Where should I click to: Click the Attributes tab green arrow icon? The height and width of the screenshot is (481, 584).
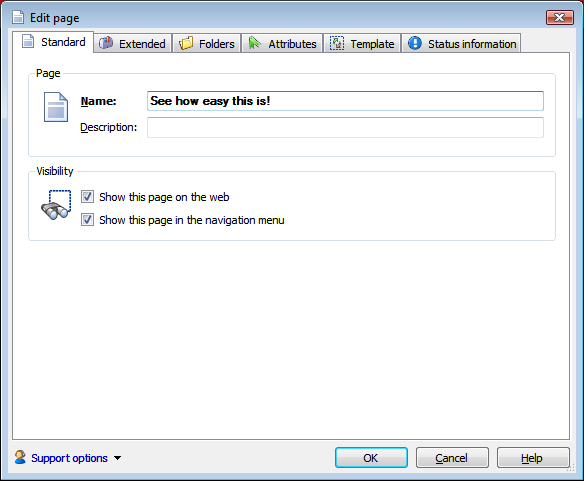pyautogui.click(x=255, y=43)
